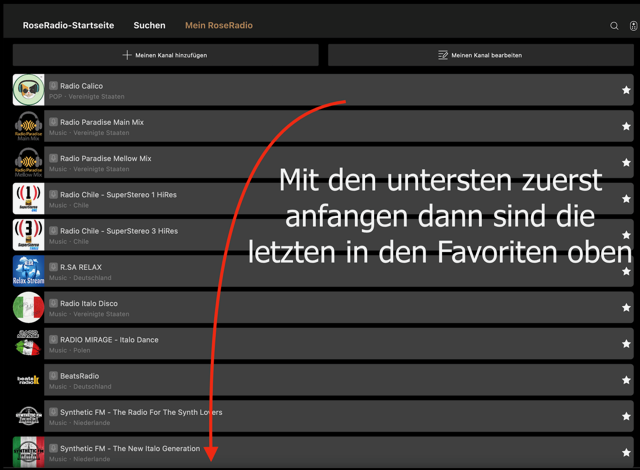Click the Synthetic FM Synth Lovers logo
The image size is (640, 470).
tap(29, 416)
